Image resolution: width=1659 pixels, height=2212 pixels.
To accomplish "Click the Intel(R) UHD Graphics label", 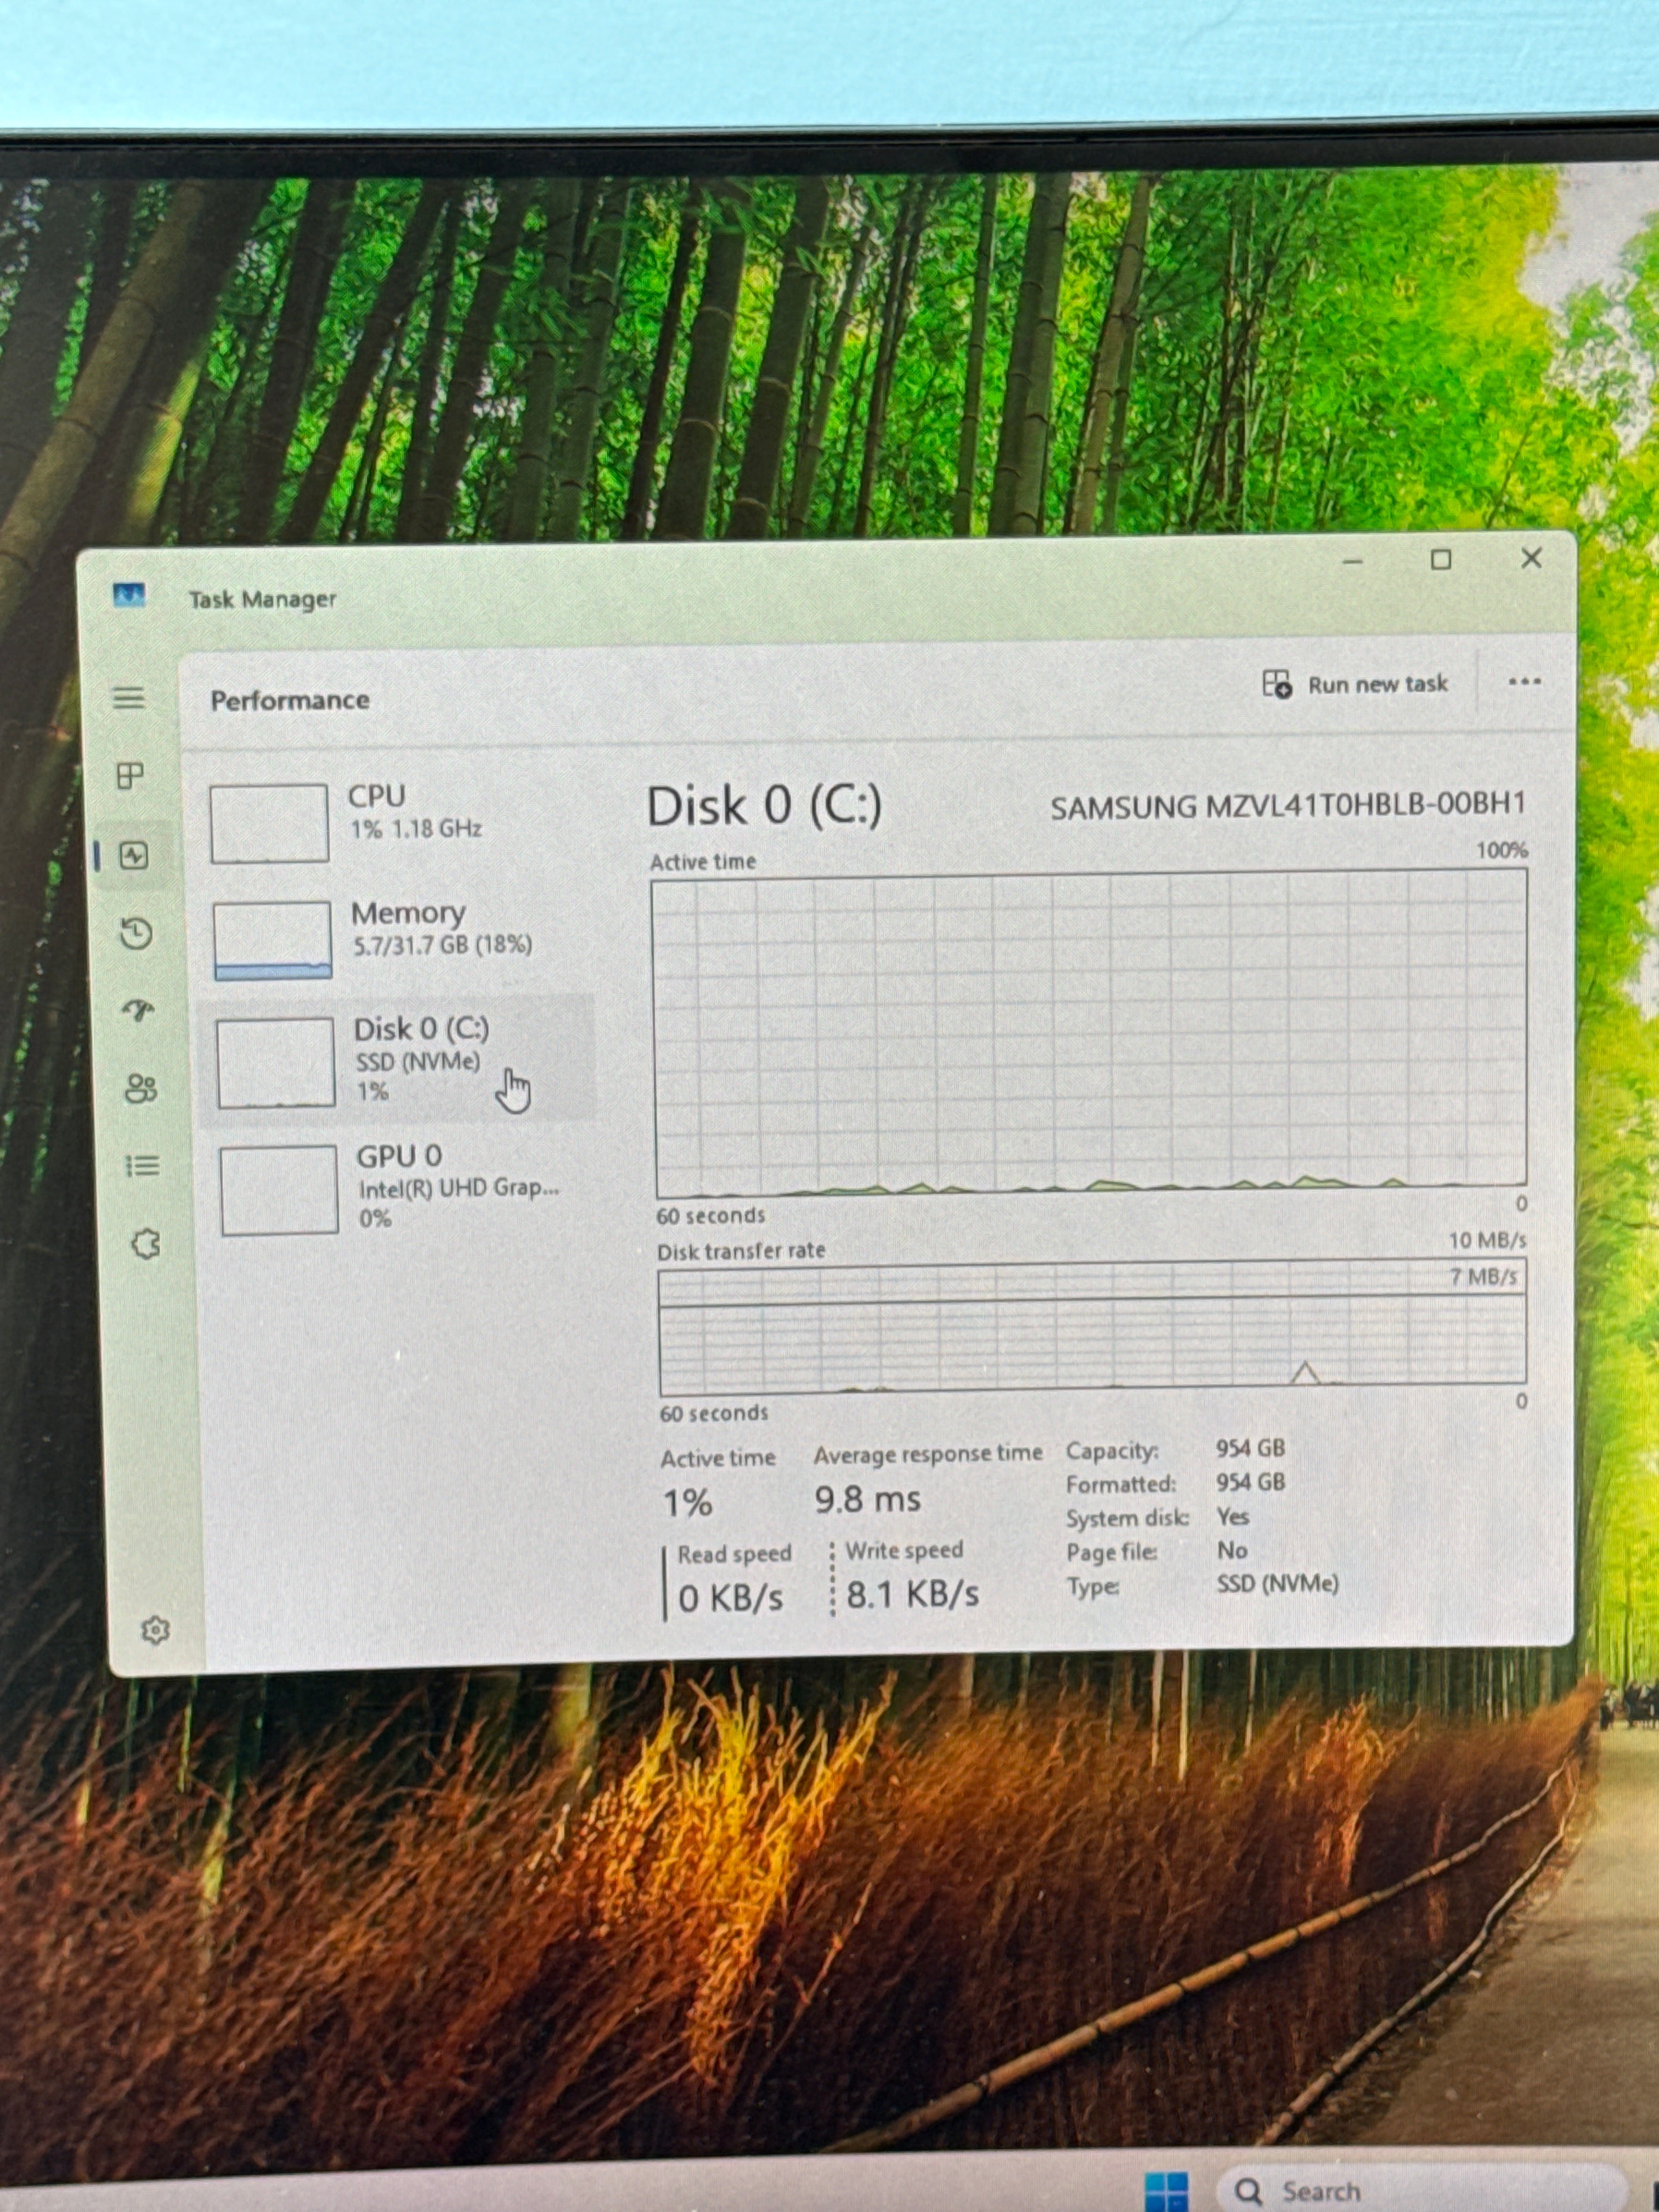I will pyautogui.click(x=459, y=1188).
